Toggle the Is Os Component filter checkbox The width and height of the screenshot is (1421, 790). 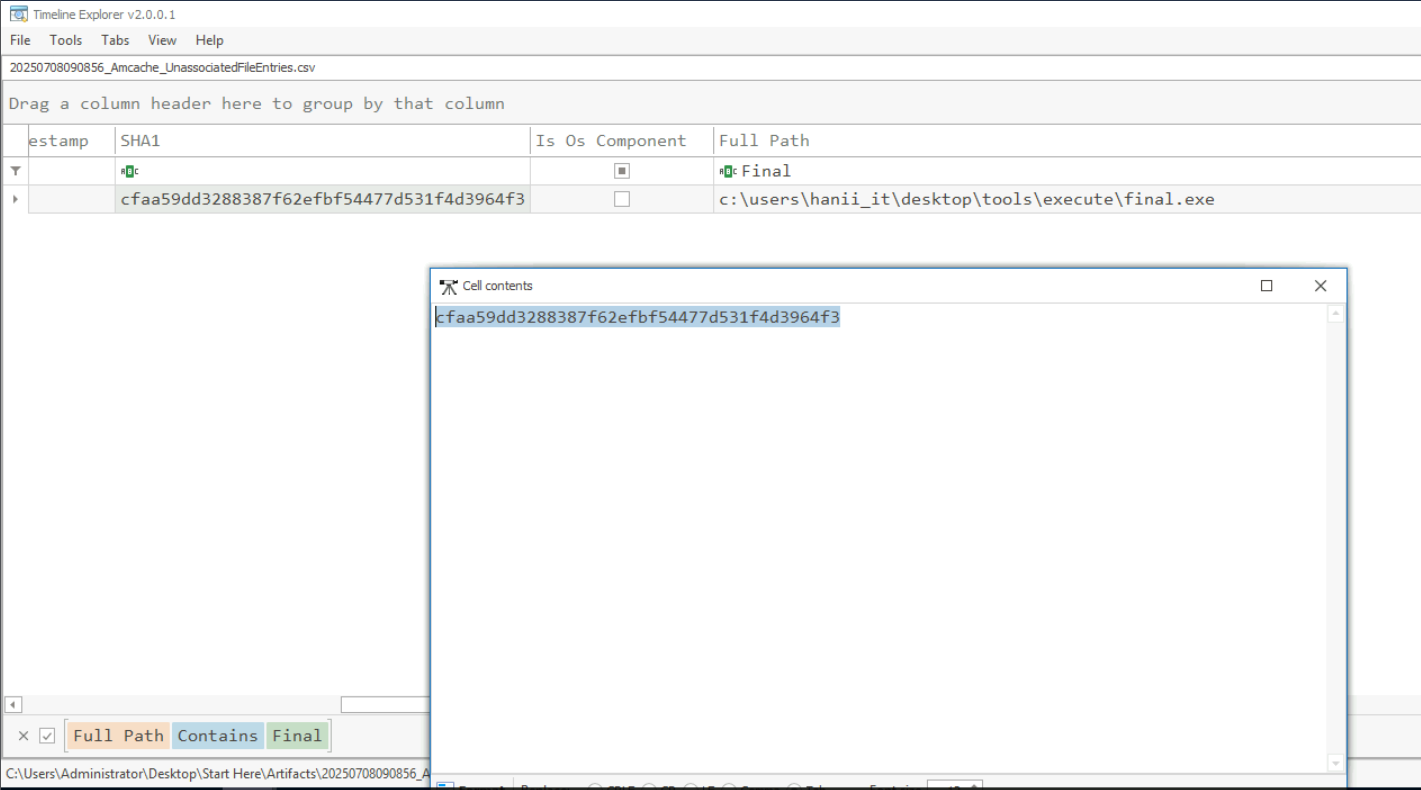click(x=622, y=171)
